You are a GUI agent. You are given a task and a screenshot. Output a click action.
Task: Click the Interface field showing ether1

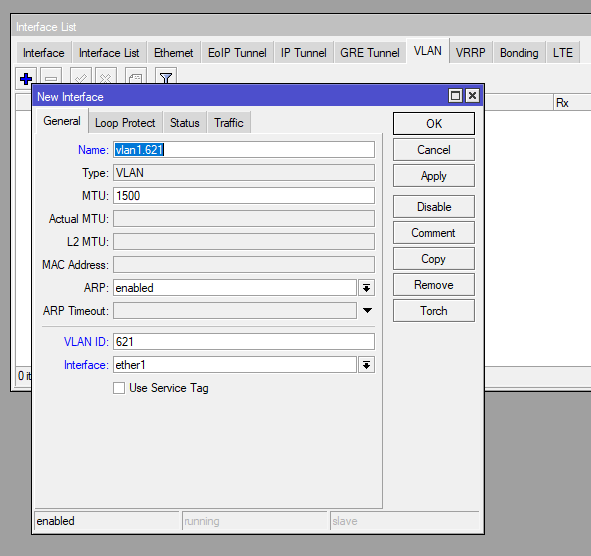235,365
